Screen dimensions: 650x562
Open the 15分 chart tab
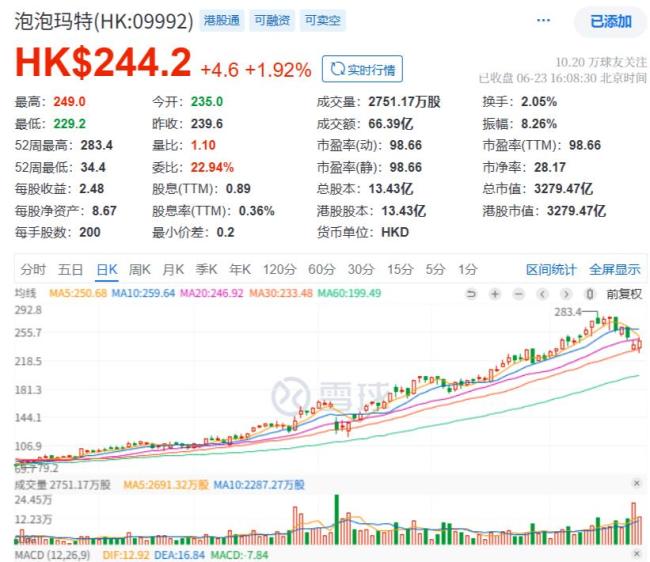[400, 269]
